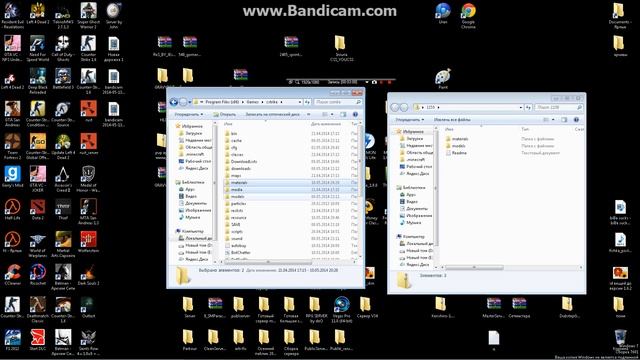Launch Vegas Pro desktop shortcut
This screenshot has height=360, width=640.
pyautogui.click(x=341, y=309)
